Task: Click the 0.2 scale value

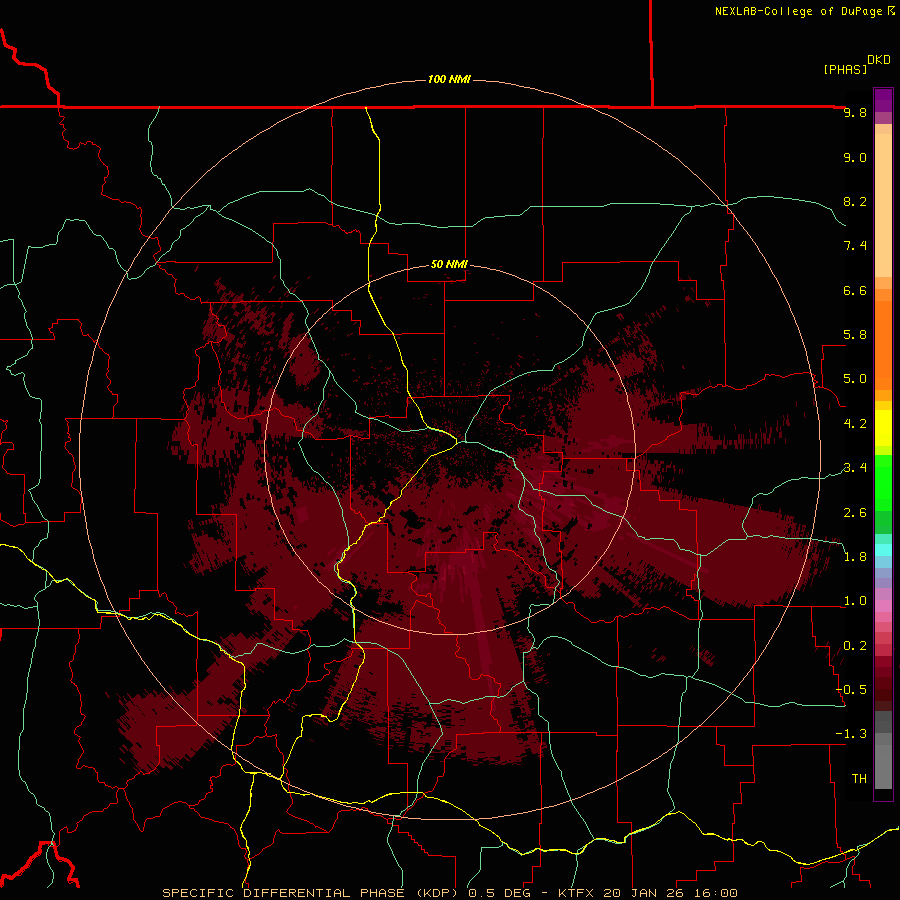Action: click(855, 645)
